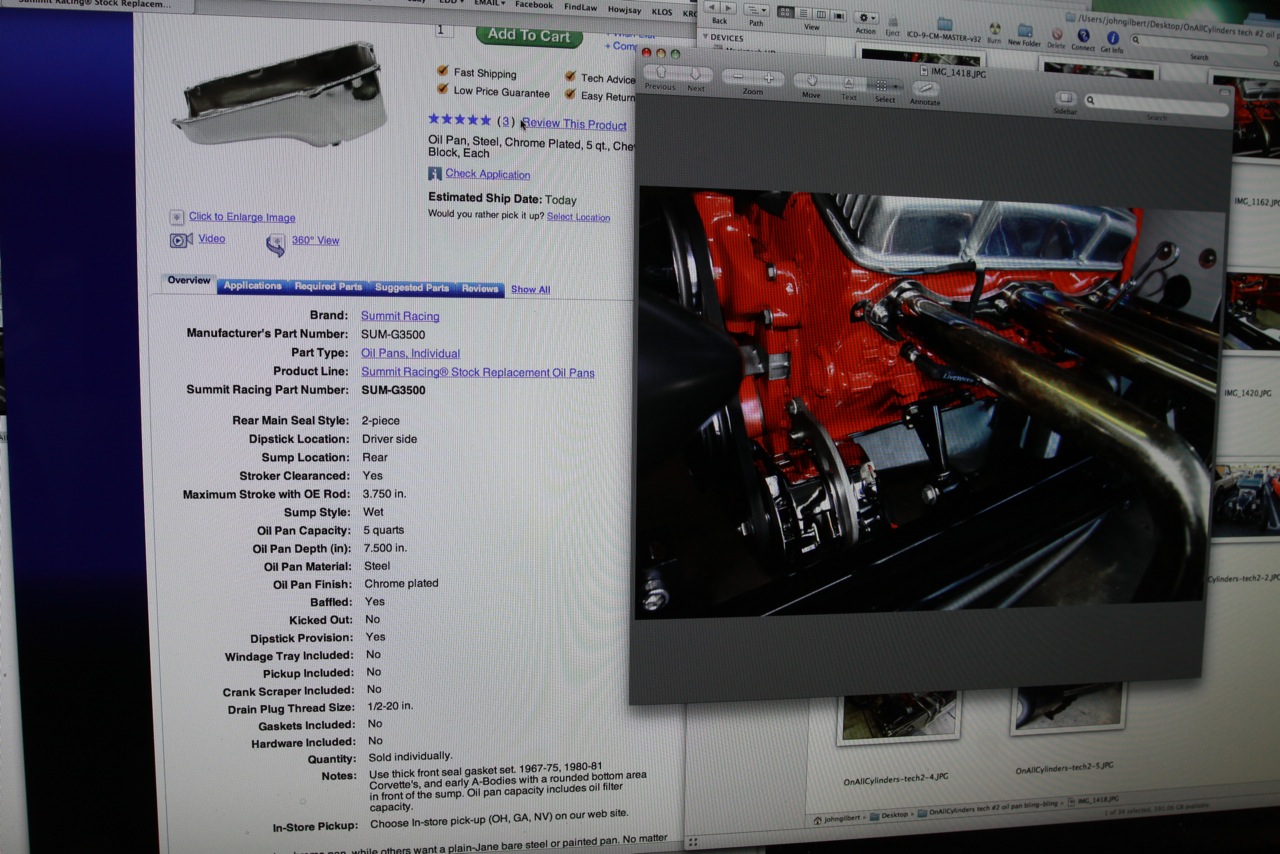Image resolution: width=1280 pixels, height=854 pixels.
Task: Open the Path dropdown in Finder
Action: pyautogui.click(x=756, y=11)
